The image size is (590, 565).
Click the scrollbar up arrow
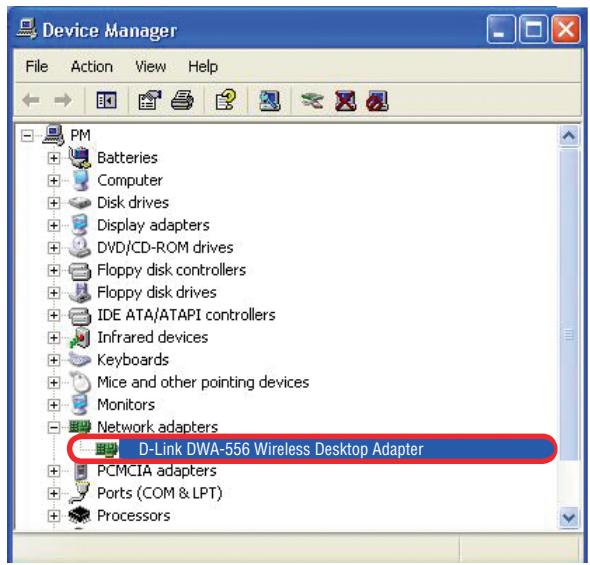569,135
